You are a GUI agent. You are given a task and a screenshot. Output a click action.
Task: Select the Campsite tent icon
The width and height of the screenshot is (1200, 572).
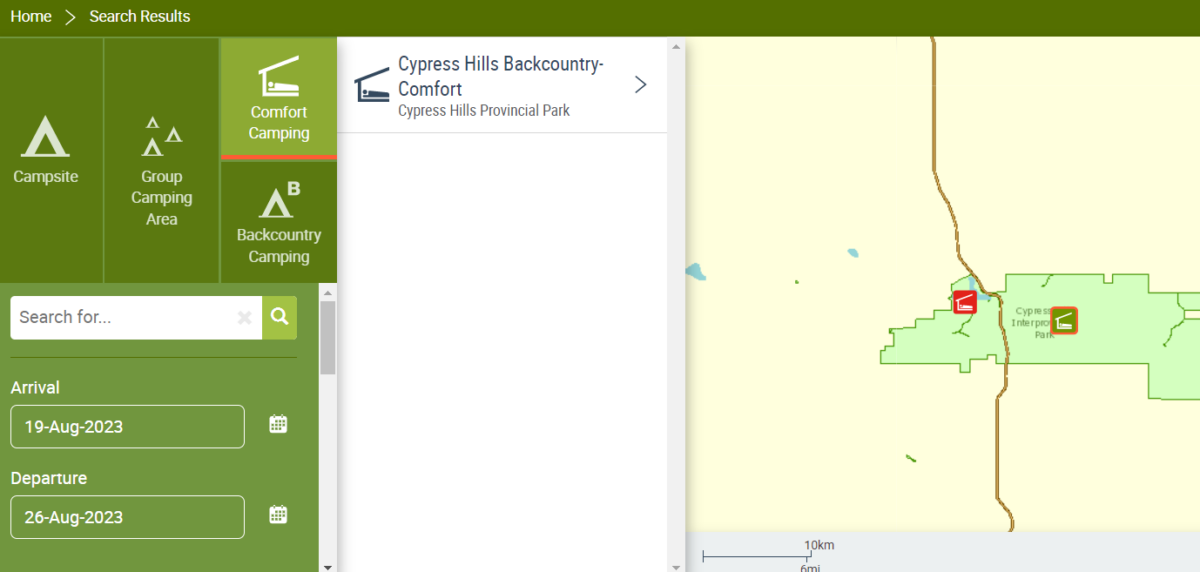[x=46, y=137]
